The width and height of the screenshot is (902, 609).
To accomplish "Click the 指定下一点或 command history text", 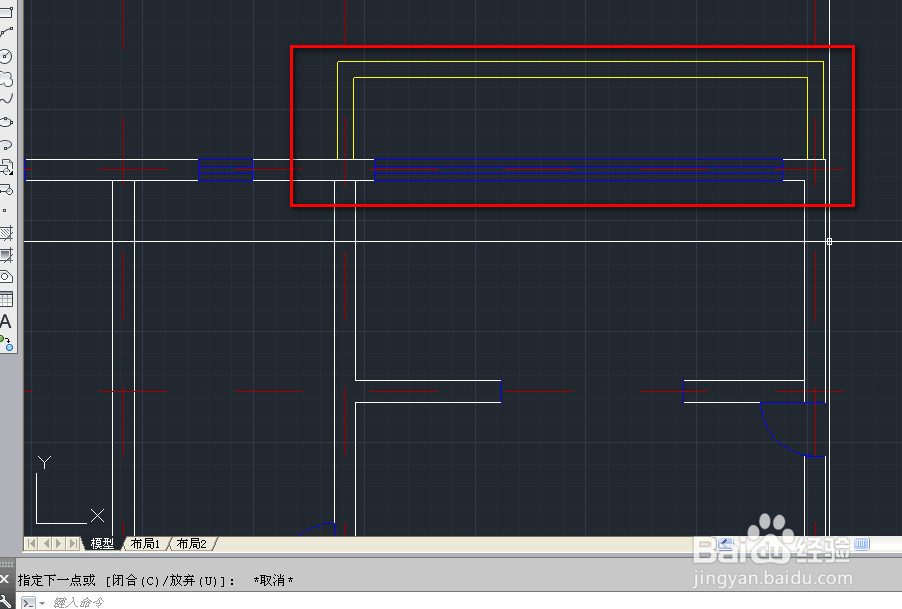I will pos(56,580).
